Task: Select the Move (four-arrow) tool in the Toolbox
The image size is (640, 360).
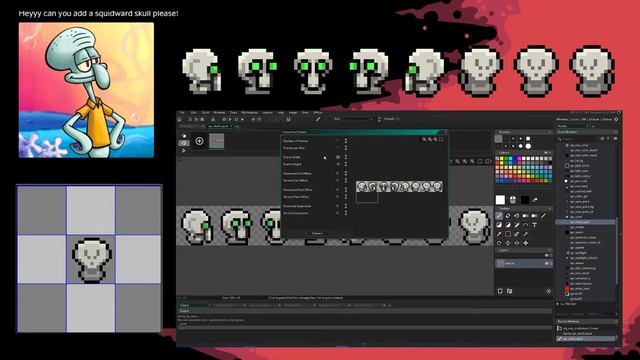Action: click(525, 243)
